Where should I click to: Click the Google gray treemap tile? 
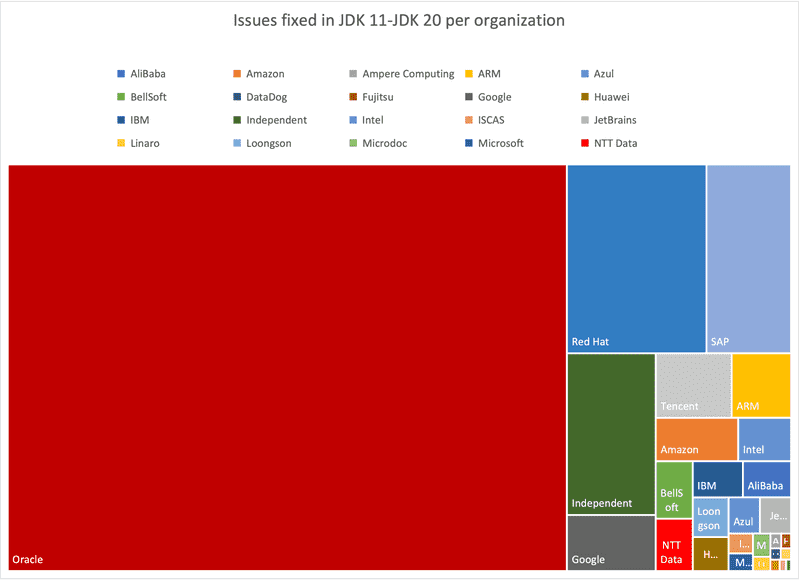click(611, 542)
